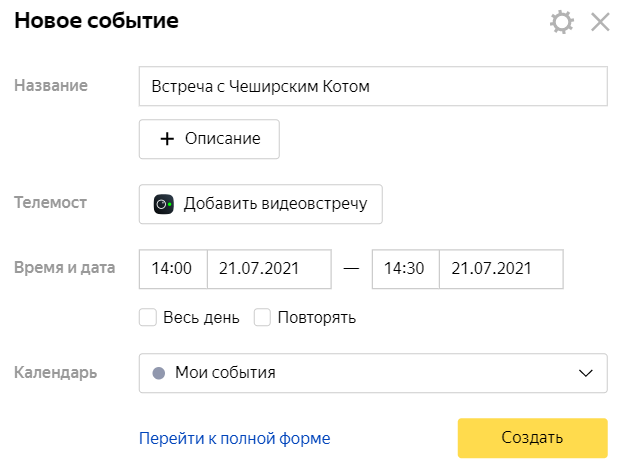The image size is (623, 467).
Task: Click the Создать button
Action: pyautogui.click(x=532, y=438)
